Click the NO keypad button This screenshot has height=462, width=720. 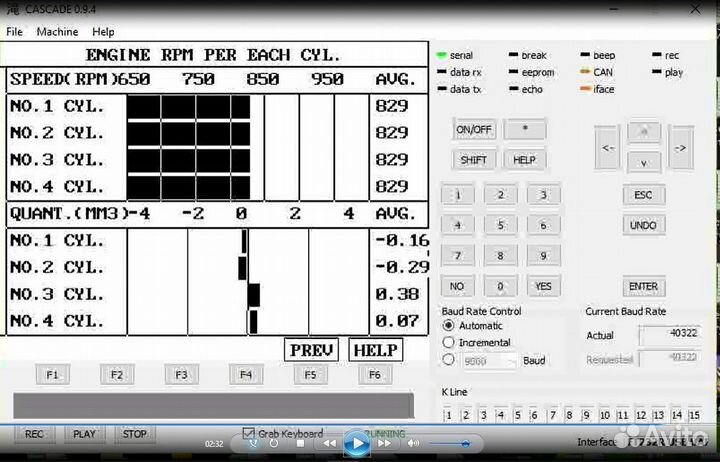(x=457, y=286)
